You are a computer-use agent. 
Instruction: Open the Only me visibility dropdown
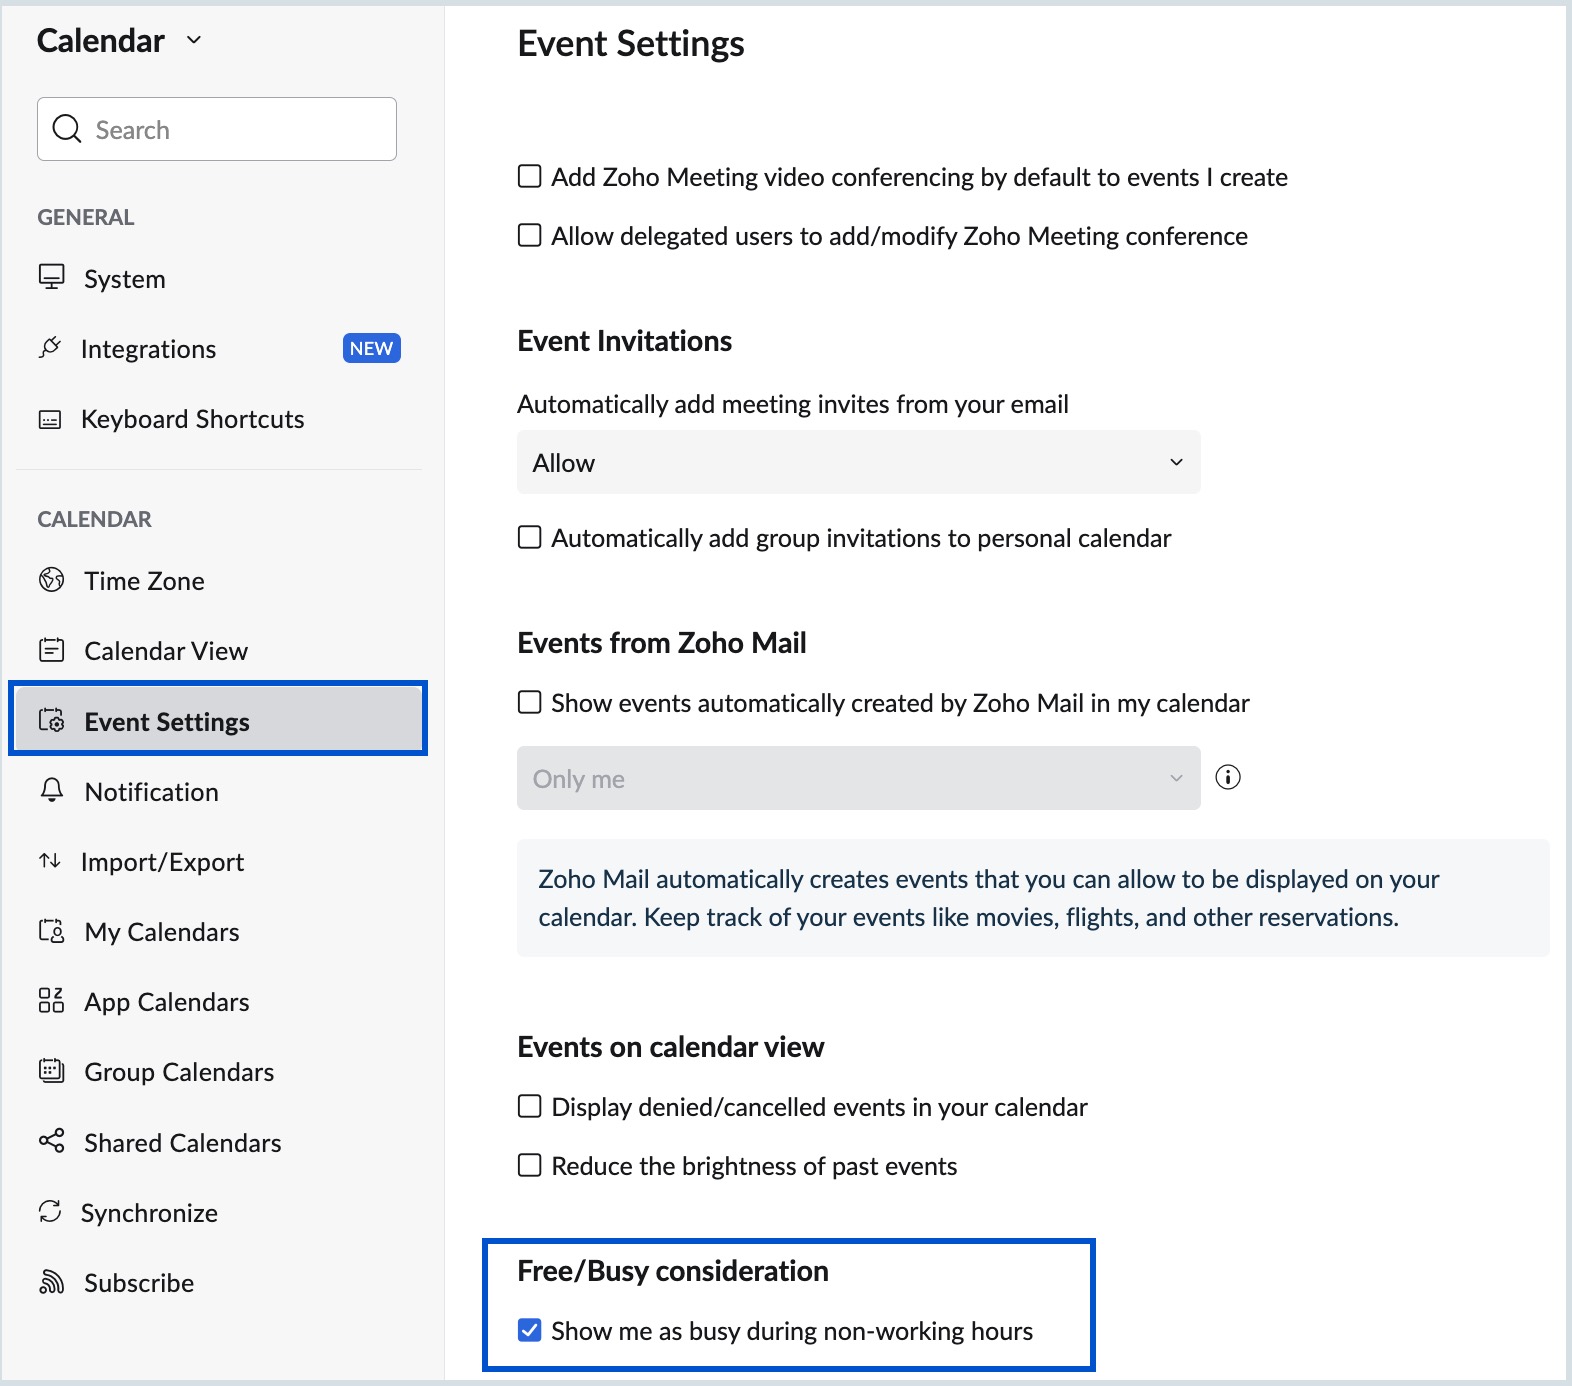coord(858,778)
